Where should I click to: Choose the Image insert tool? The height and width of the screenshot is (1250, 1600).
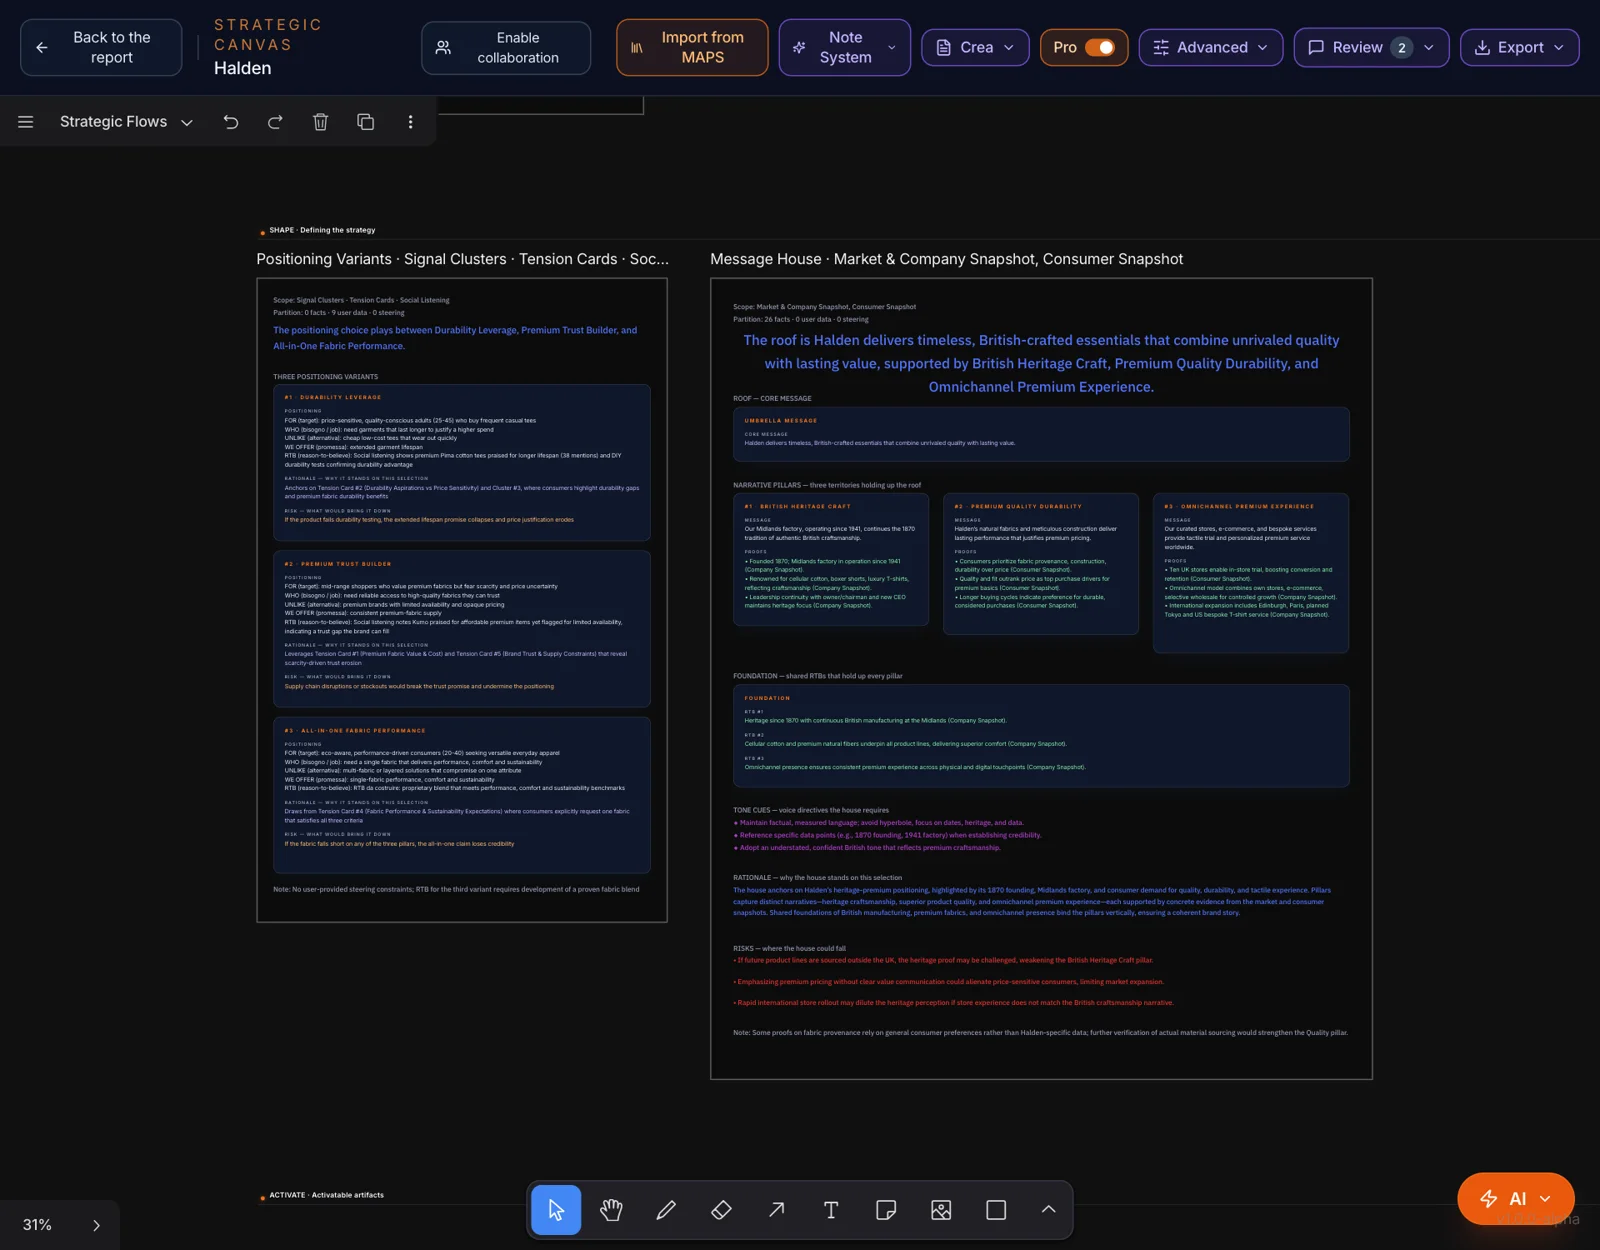point(941,1210)
